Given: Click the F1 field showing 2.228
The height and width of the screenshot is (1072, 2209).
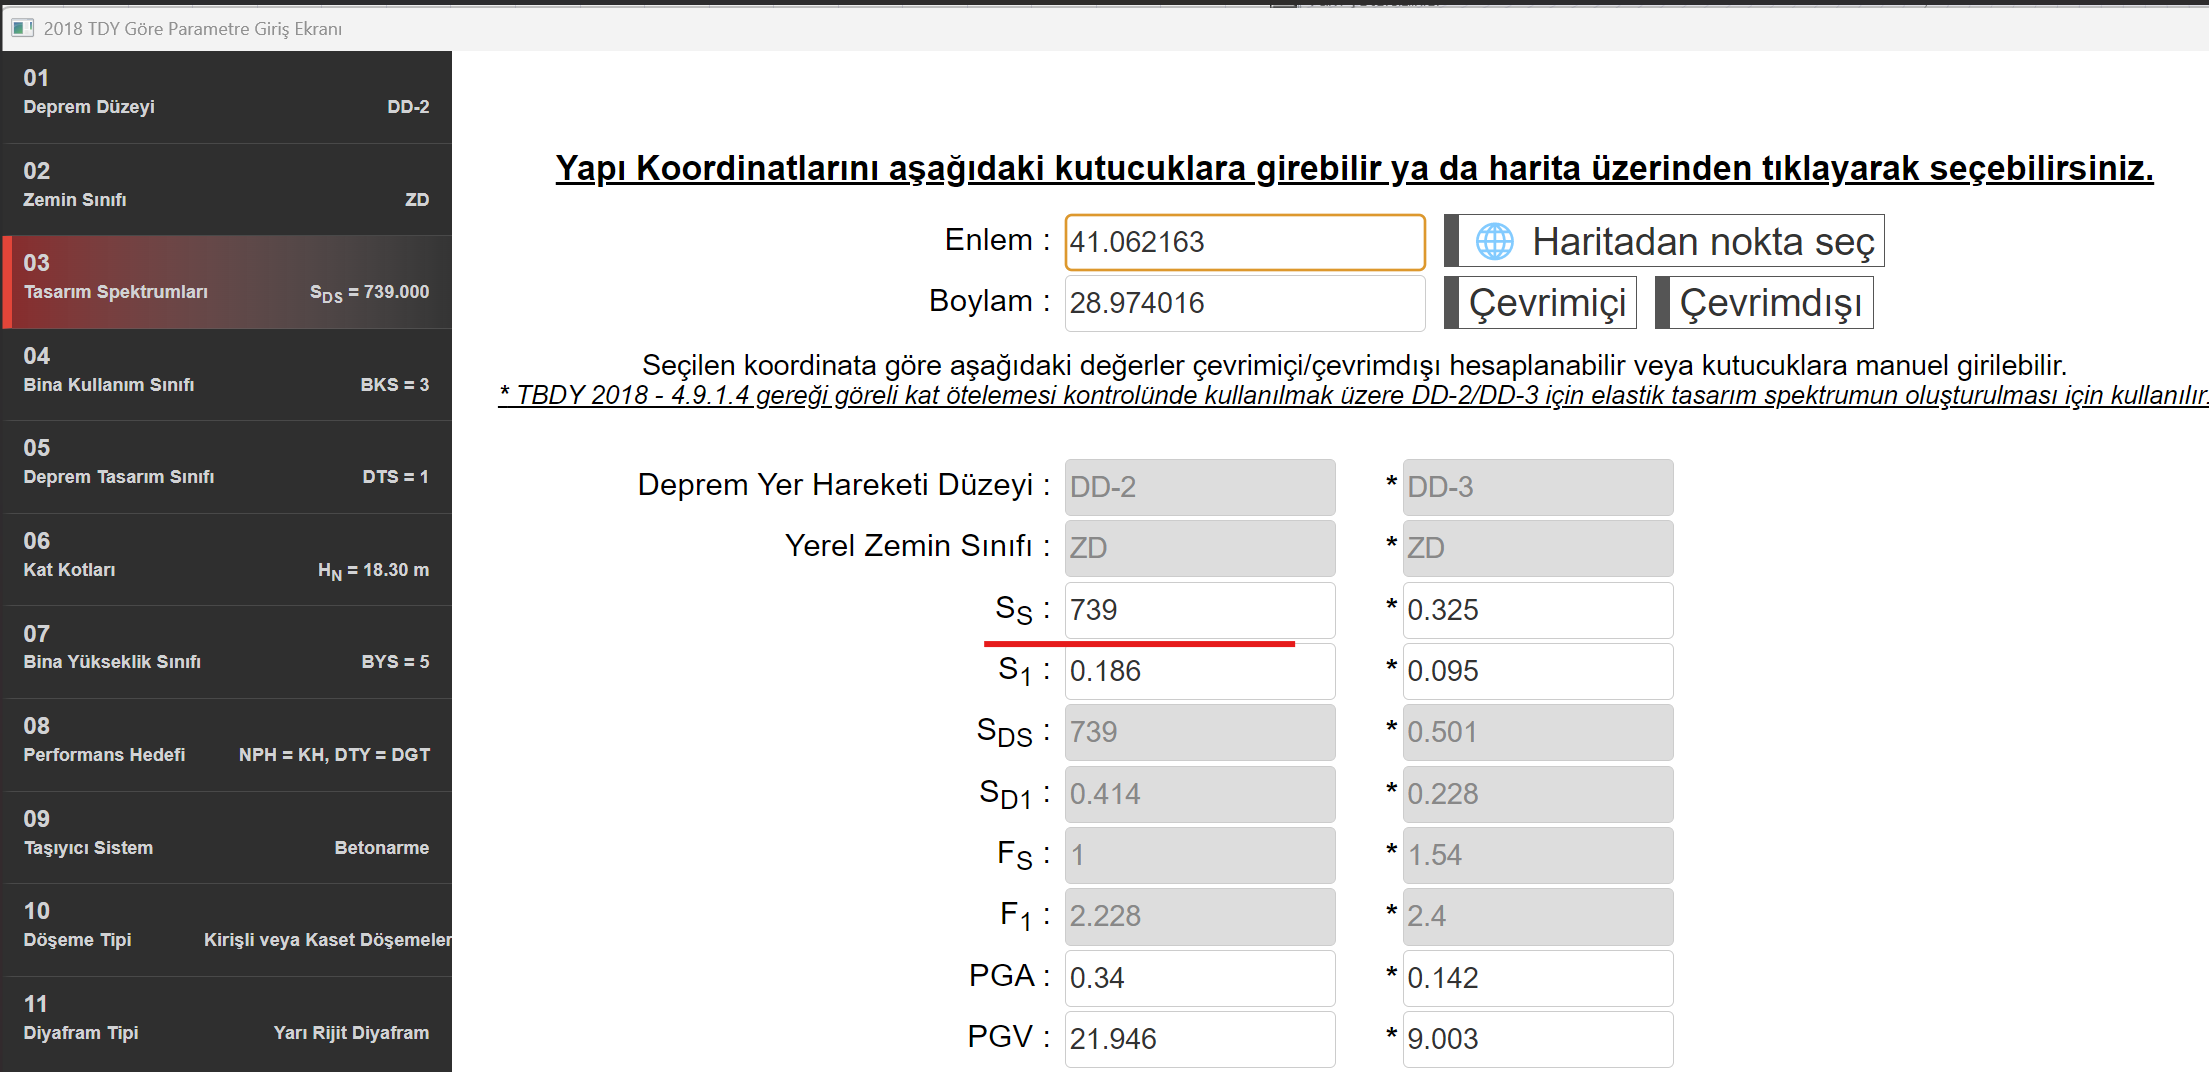Looking at the screenshot, I should [x=1200, y=916].
